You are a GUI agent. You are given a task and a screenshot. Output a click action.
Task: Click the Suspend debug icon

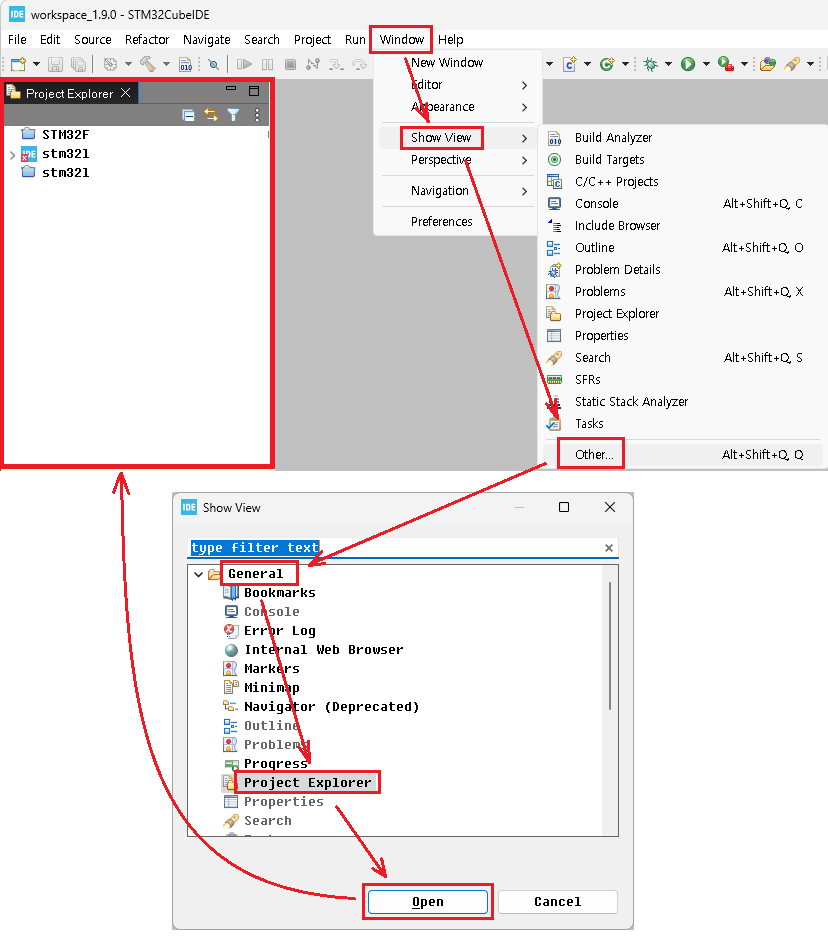267,64
